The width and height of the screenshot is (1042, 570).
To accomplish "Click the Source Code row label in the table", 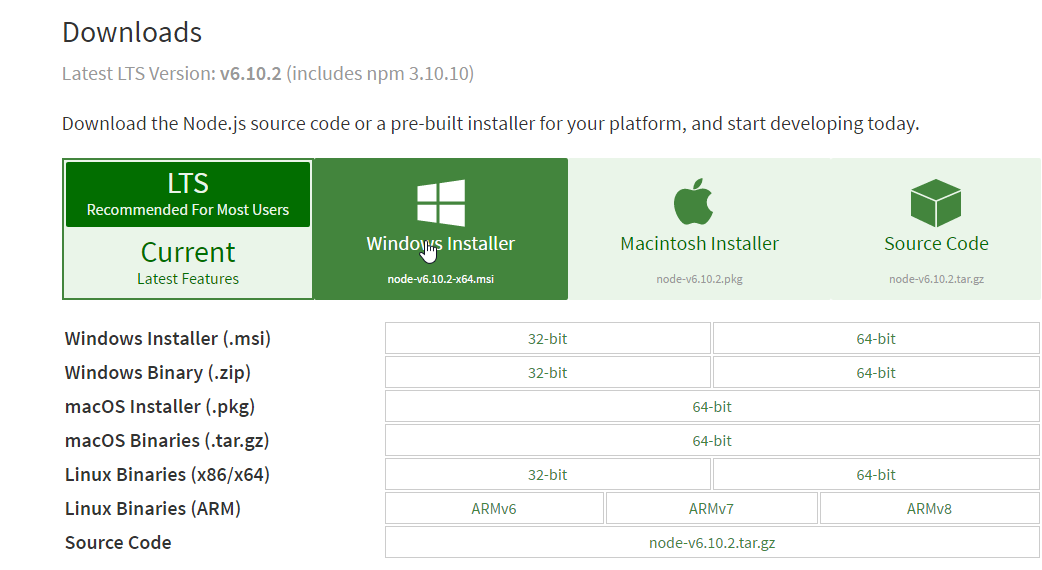I will click(118, 542).
